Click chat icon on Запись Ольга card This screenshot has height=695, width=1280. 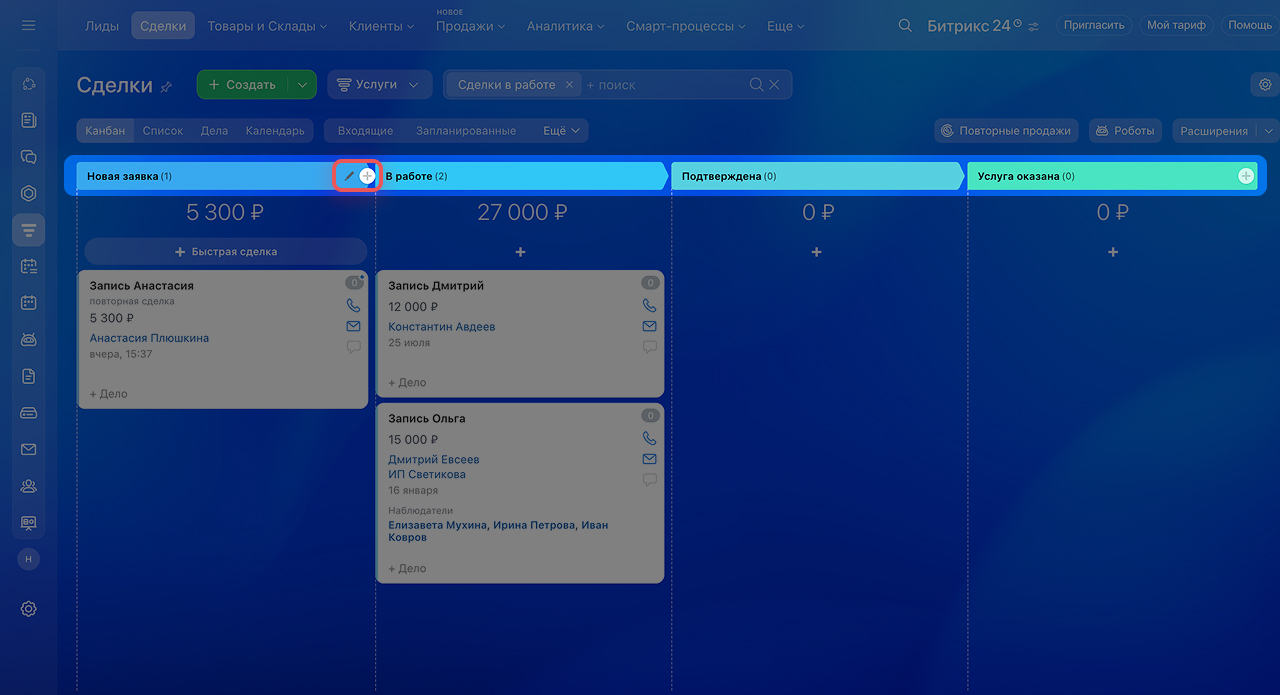point(650,480)
